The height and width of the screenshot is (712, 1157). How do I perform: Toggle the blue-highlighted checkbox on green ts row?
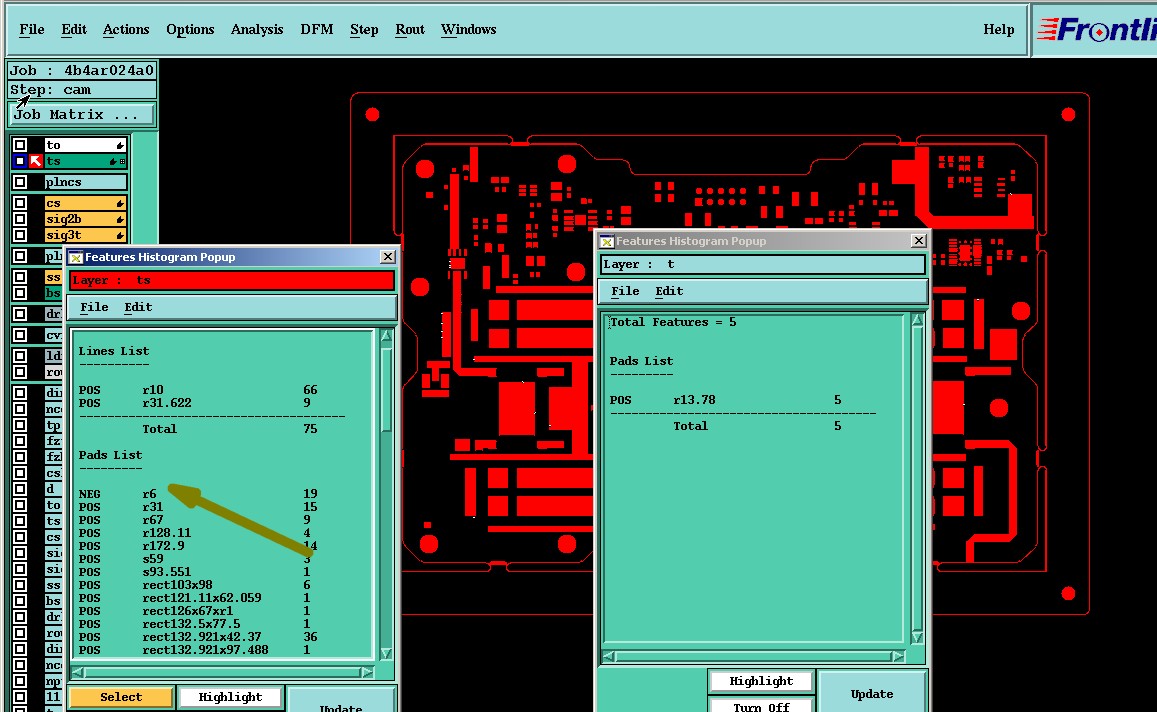(20, 161)
